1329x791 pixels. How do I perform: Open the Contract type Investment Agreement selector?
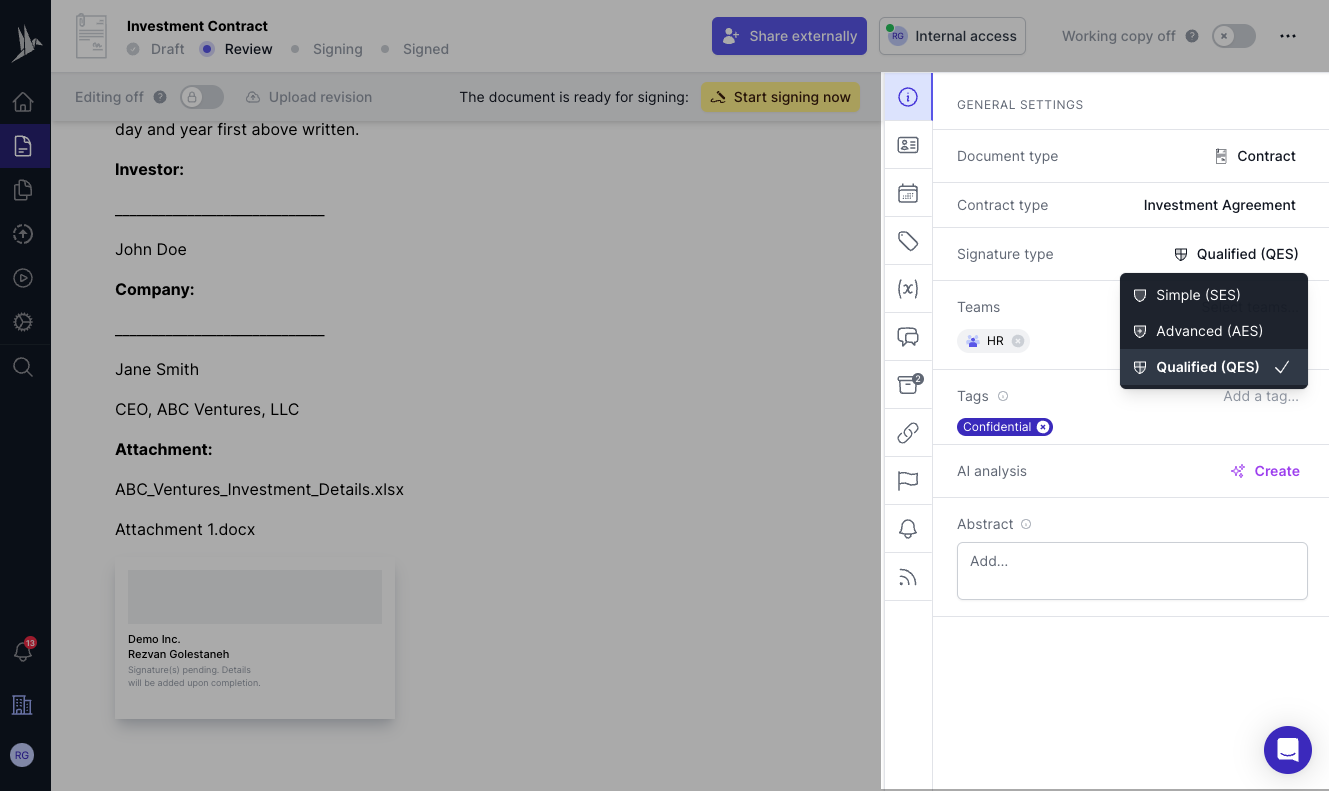click(x=1219, y=205)
